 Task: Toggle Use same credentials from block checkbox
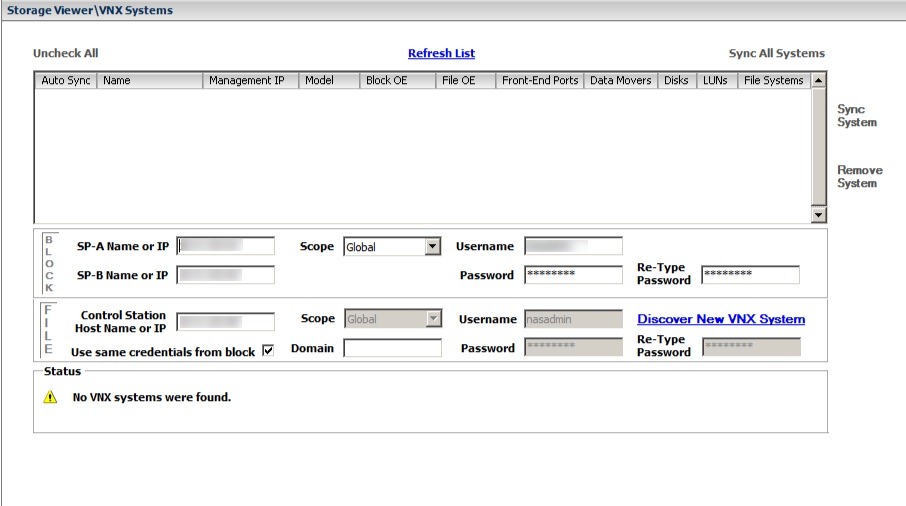coord(267,351)
